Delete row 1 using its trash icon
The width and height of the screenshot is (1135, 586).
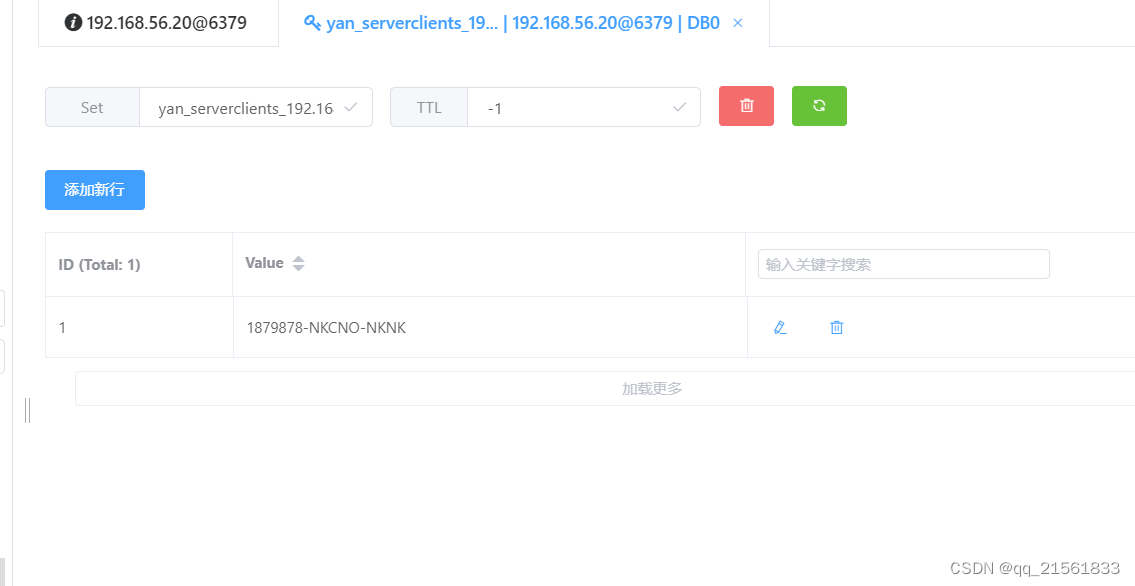836,327
